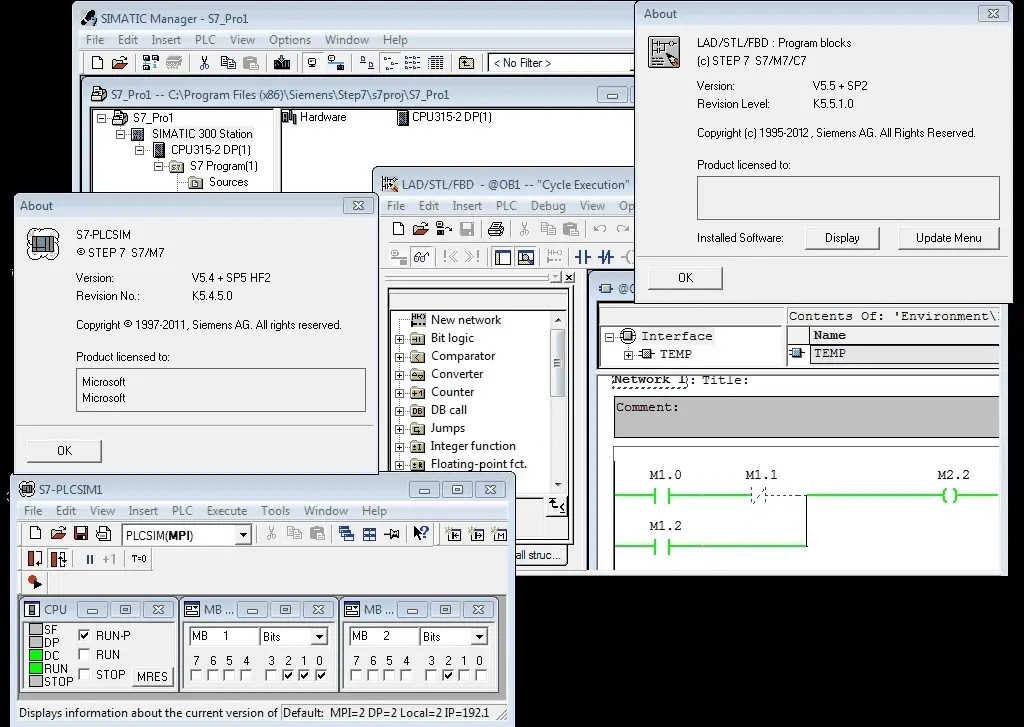Toggle Online view icon in SIMATIC Manager
Viewport: 1024px width, 727px height.
pyautogui.click(x=336, y=63)
